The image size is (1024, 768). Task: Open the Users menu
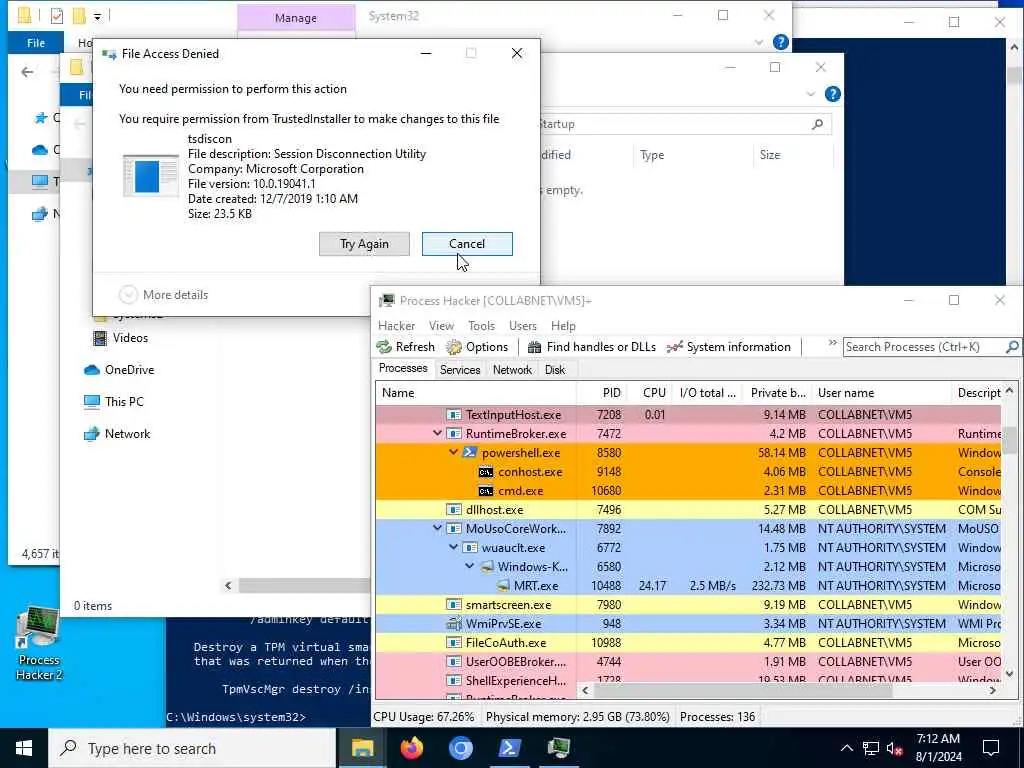tap(522, 325)
